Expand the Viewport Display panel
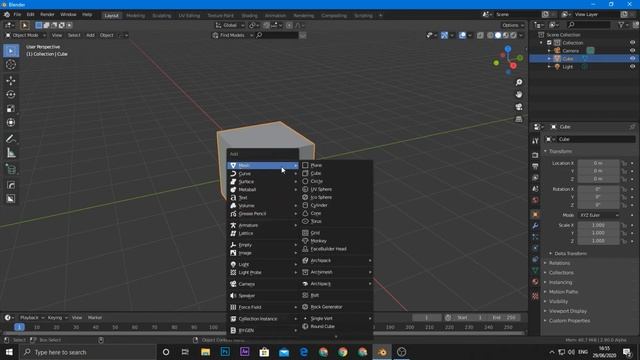The width and height of the screenshot is (640, 360). [x=567, y=311]
